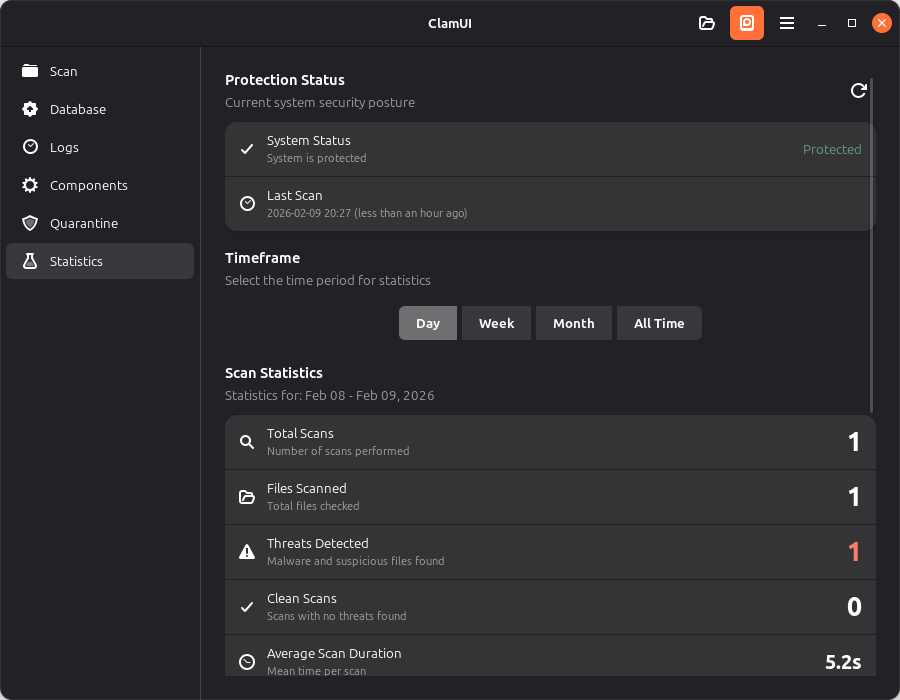Image resolution: width=900 pixels, height=700 pixels.
Task: Maximize the ClamUI window
Action: click(x=852, y=23)
